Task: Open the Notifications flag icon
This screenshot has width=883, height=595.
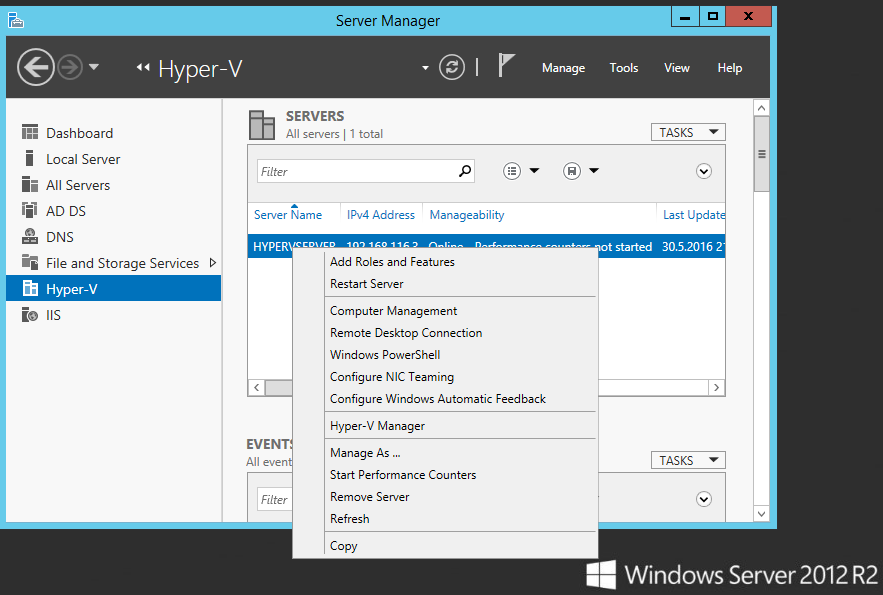Action: [506, 65]
